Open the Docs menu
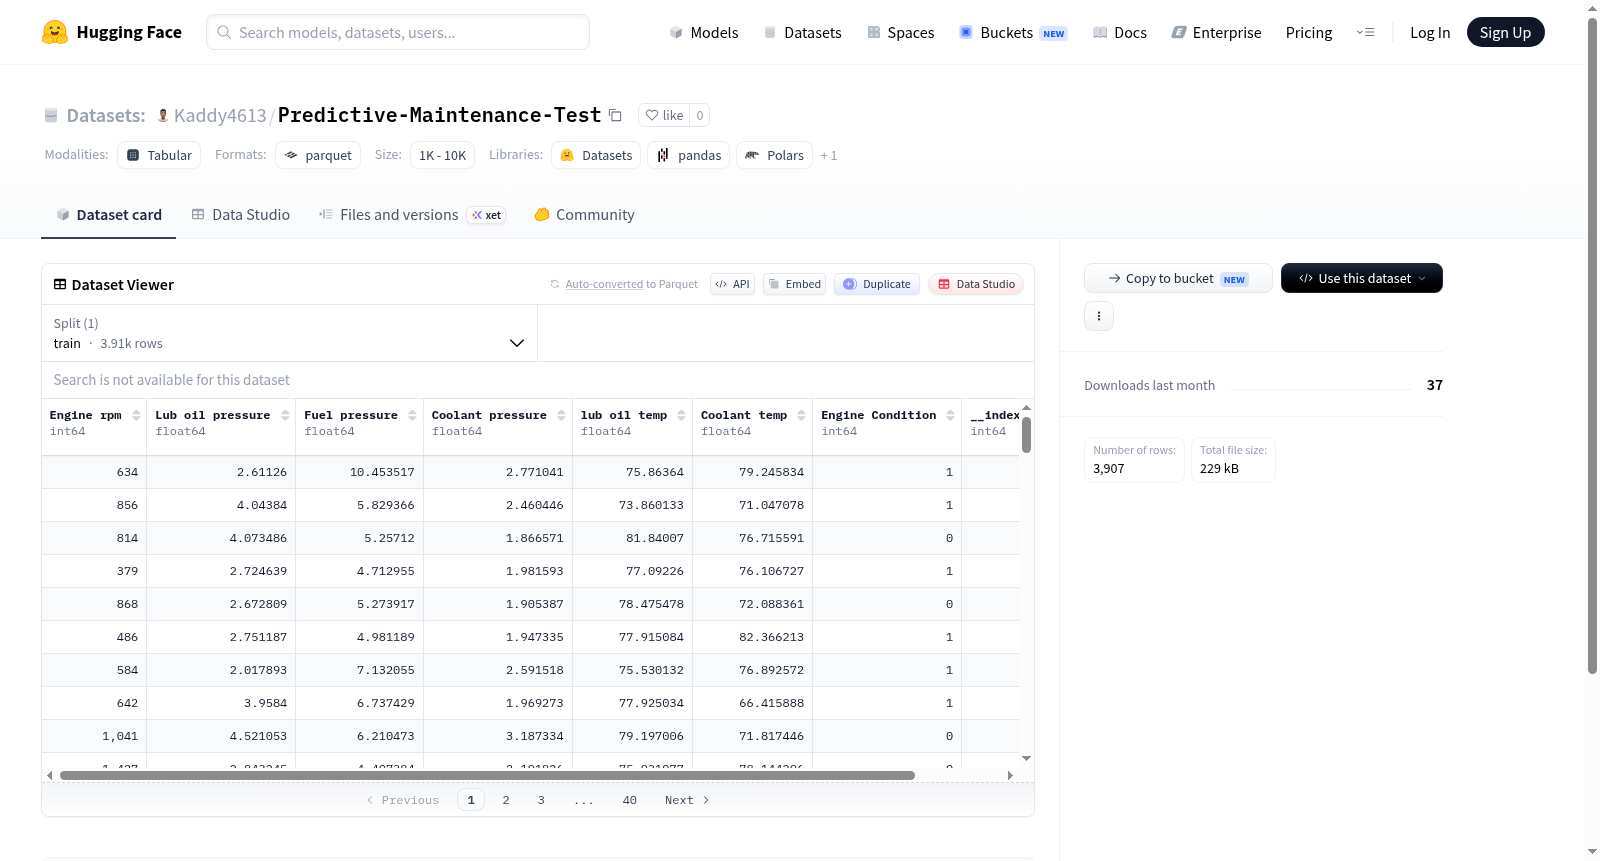Screen dimensions: 1600x861 1120,32
